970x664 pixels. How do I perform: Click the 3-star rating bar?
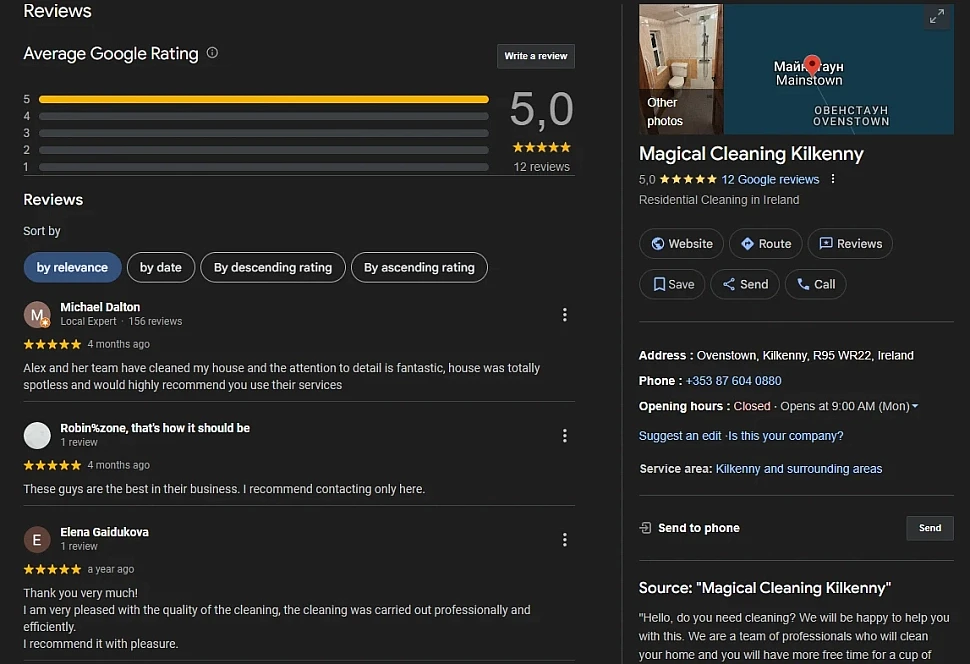tap(264, 133)
